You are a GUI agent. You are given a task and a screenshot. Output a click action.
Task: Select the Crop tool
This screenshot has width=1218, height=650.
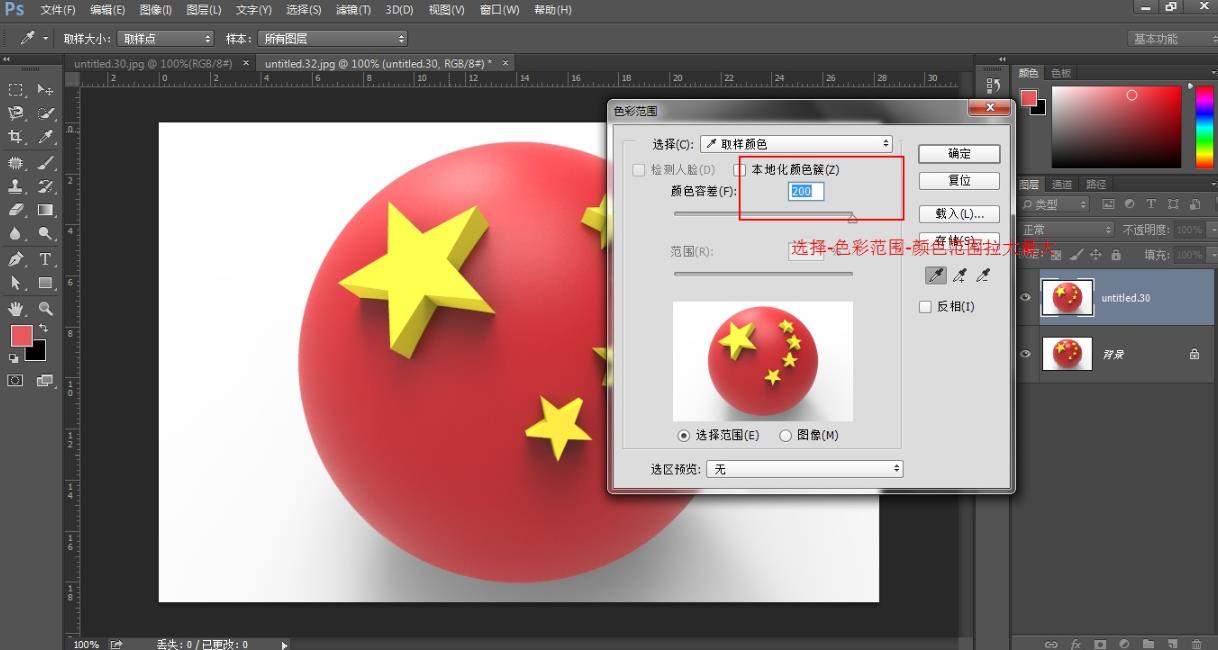pyautogui.click(x=15, y=134)
